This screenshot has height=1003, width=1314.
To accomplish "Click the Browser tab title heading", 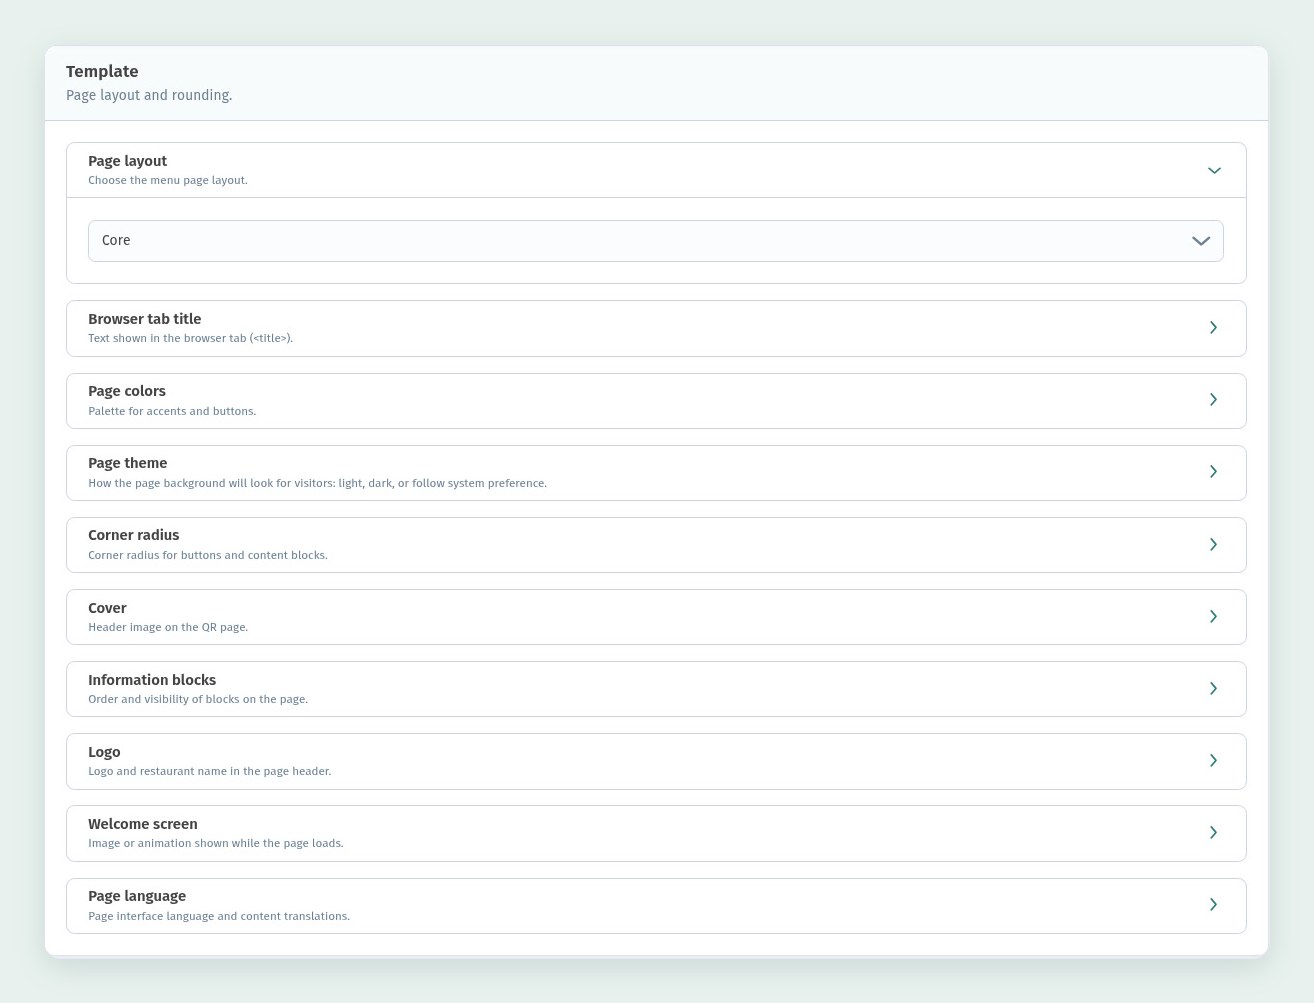I will pos(144,319).
